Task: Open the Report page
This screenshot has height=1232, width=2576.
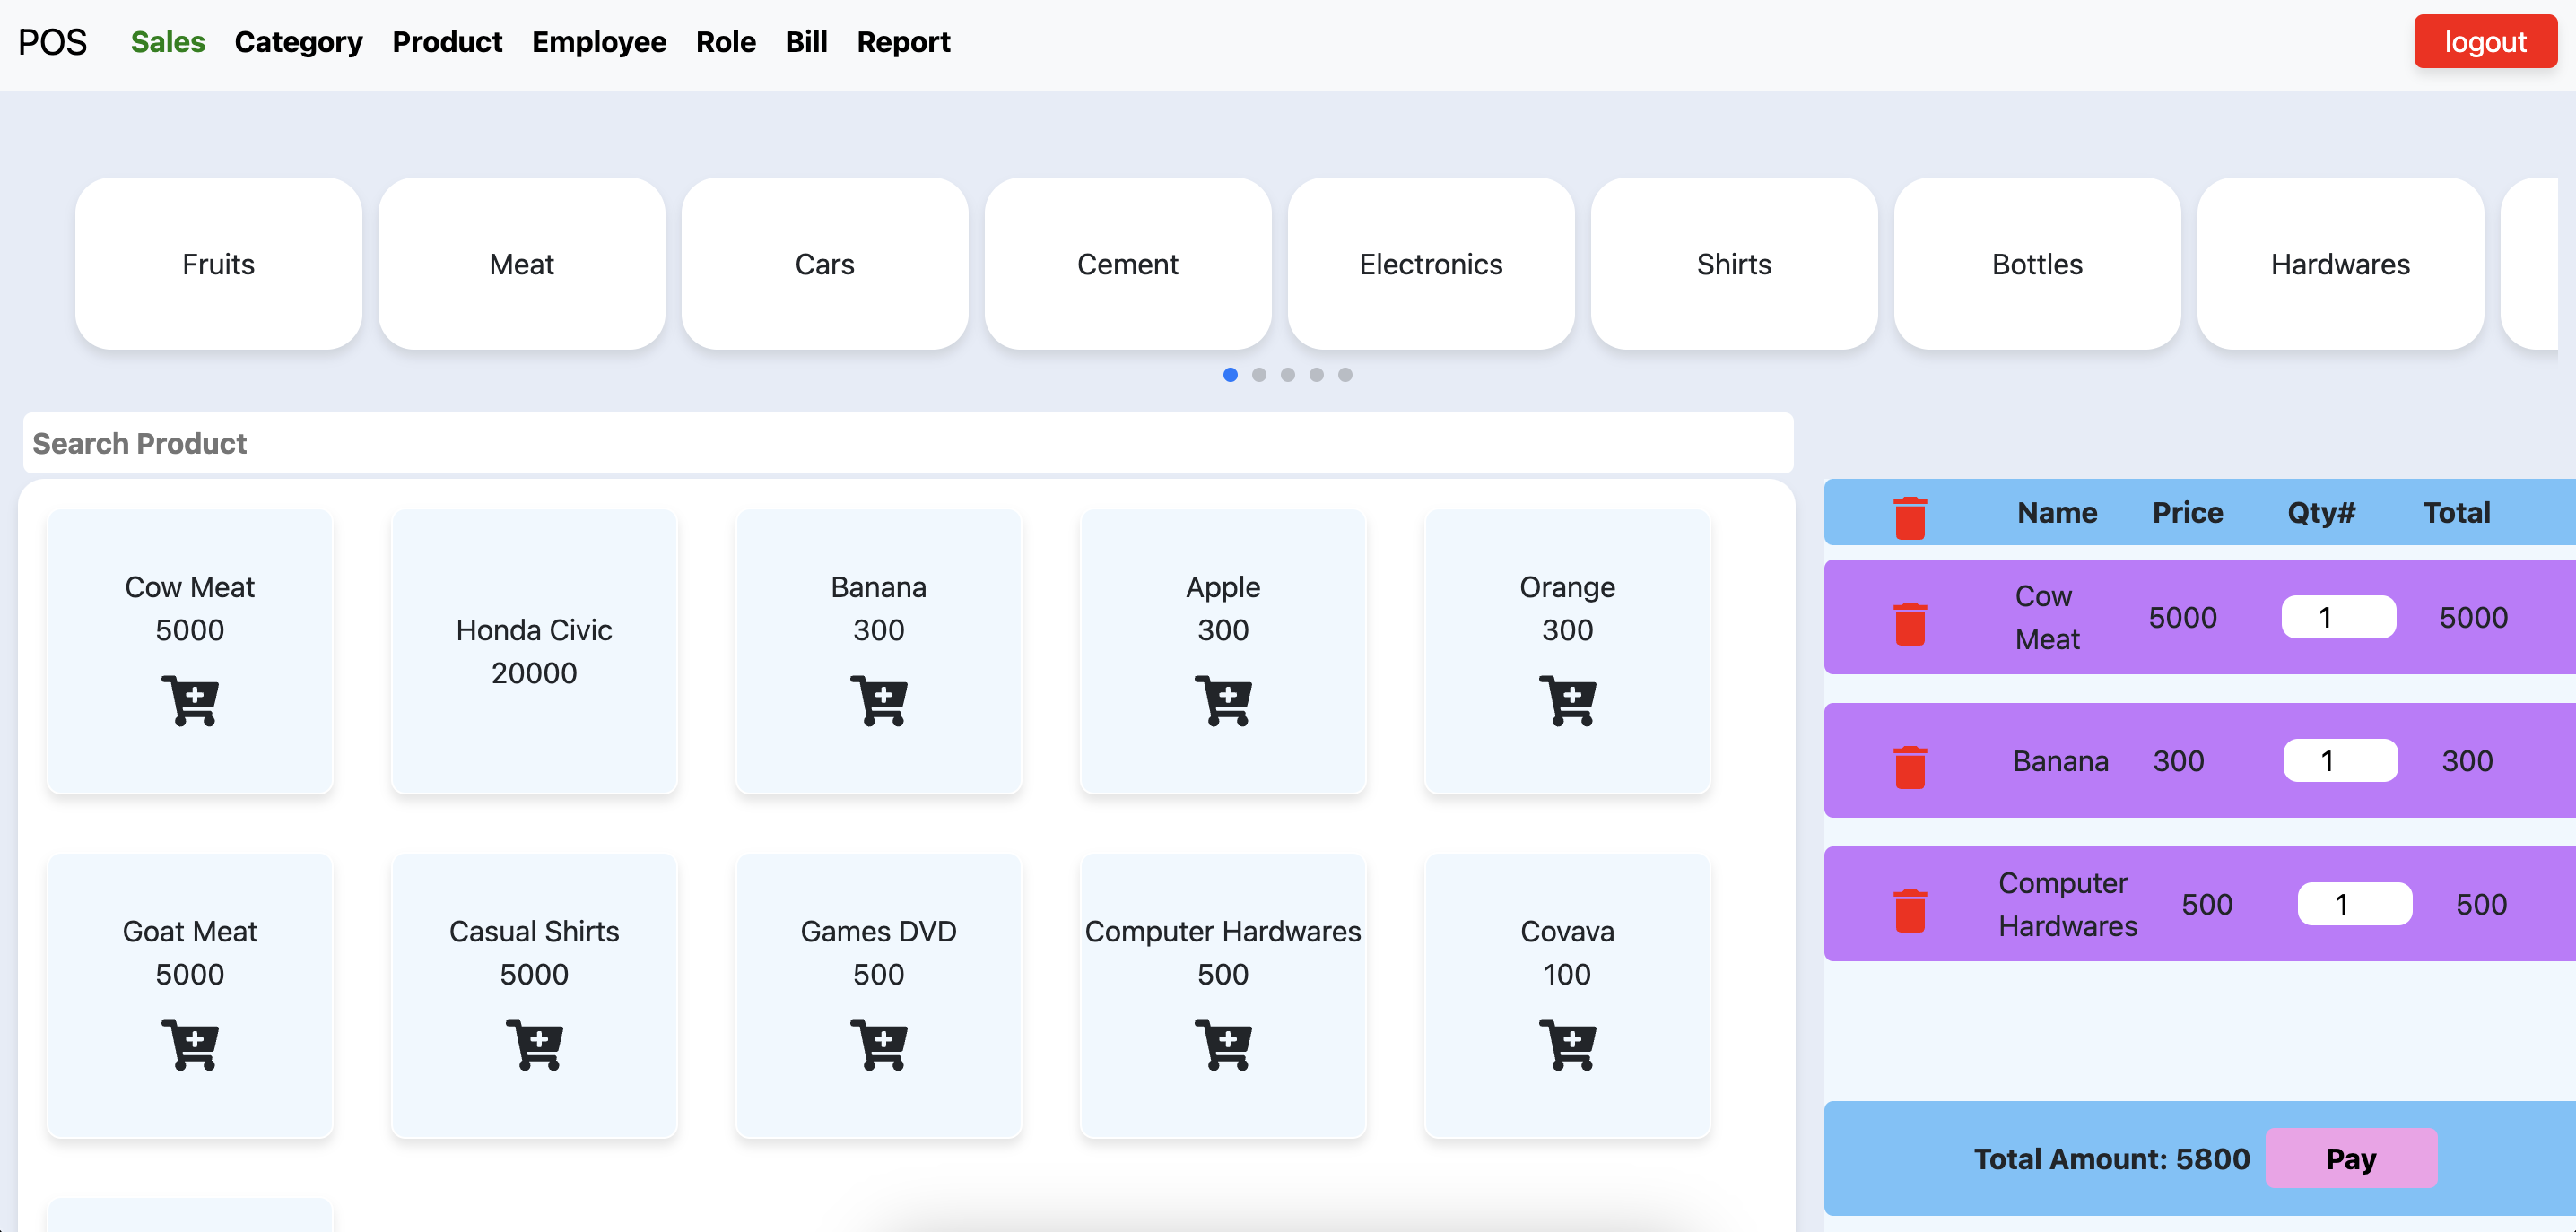Action: pyautogui.click(x=902, y=42)
